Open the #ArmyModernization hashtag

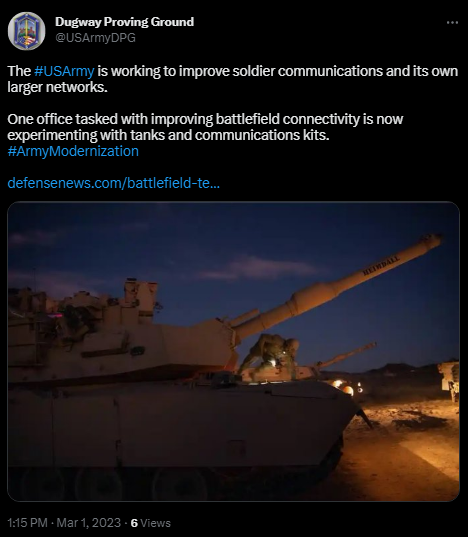73,151
